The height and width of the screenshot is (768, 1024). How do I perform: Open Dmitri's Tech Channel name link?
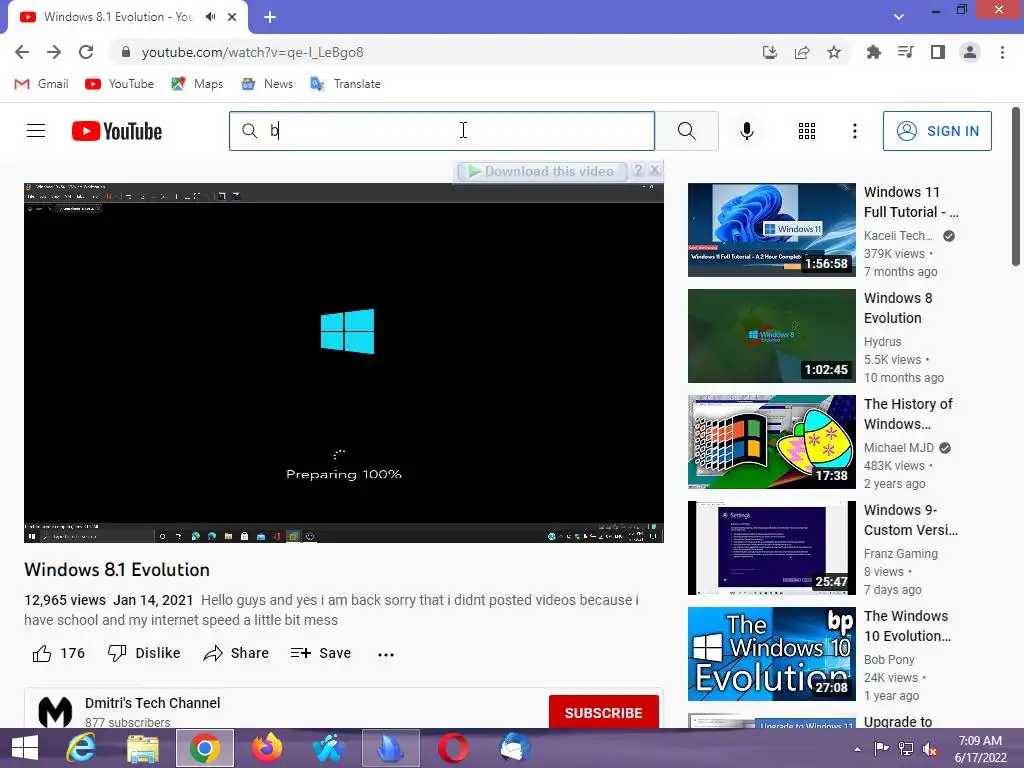pyautogui.click(x=152, y=703)
